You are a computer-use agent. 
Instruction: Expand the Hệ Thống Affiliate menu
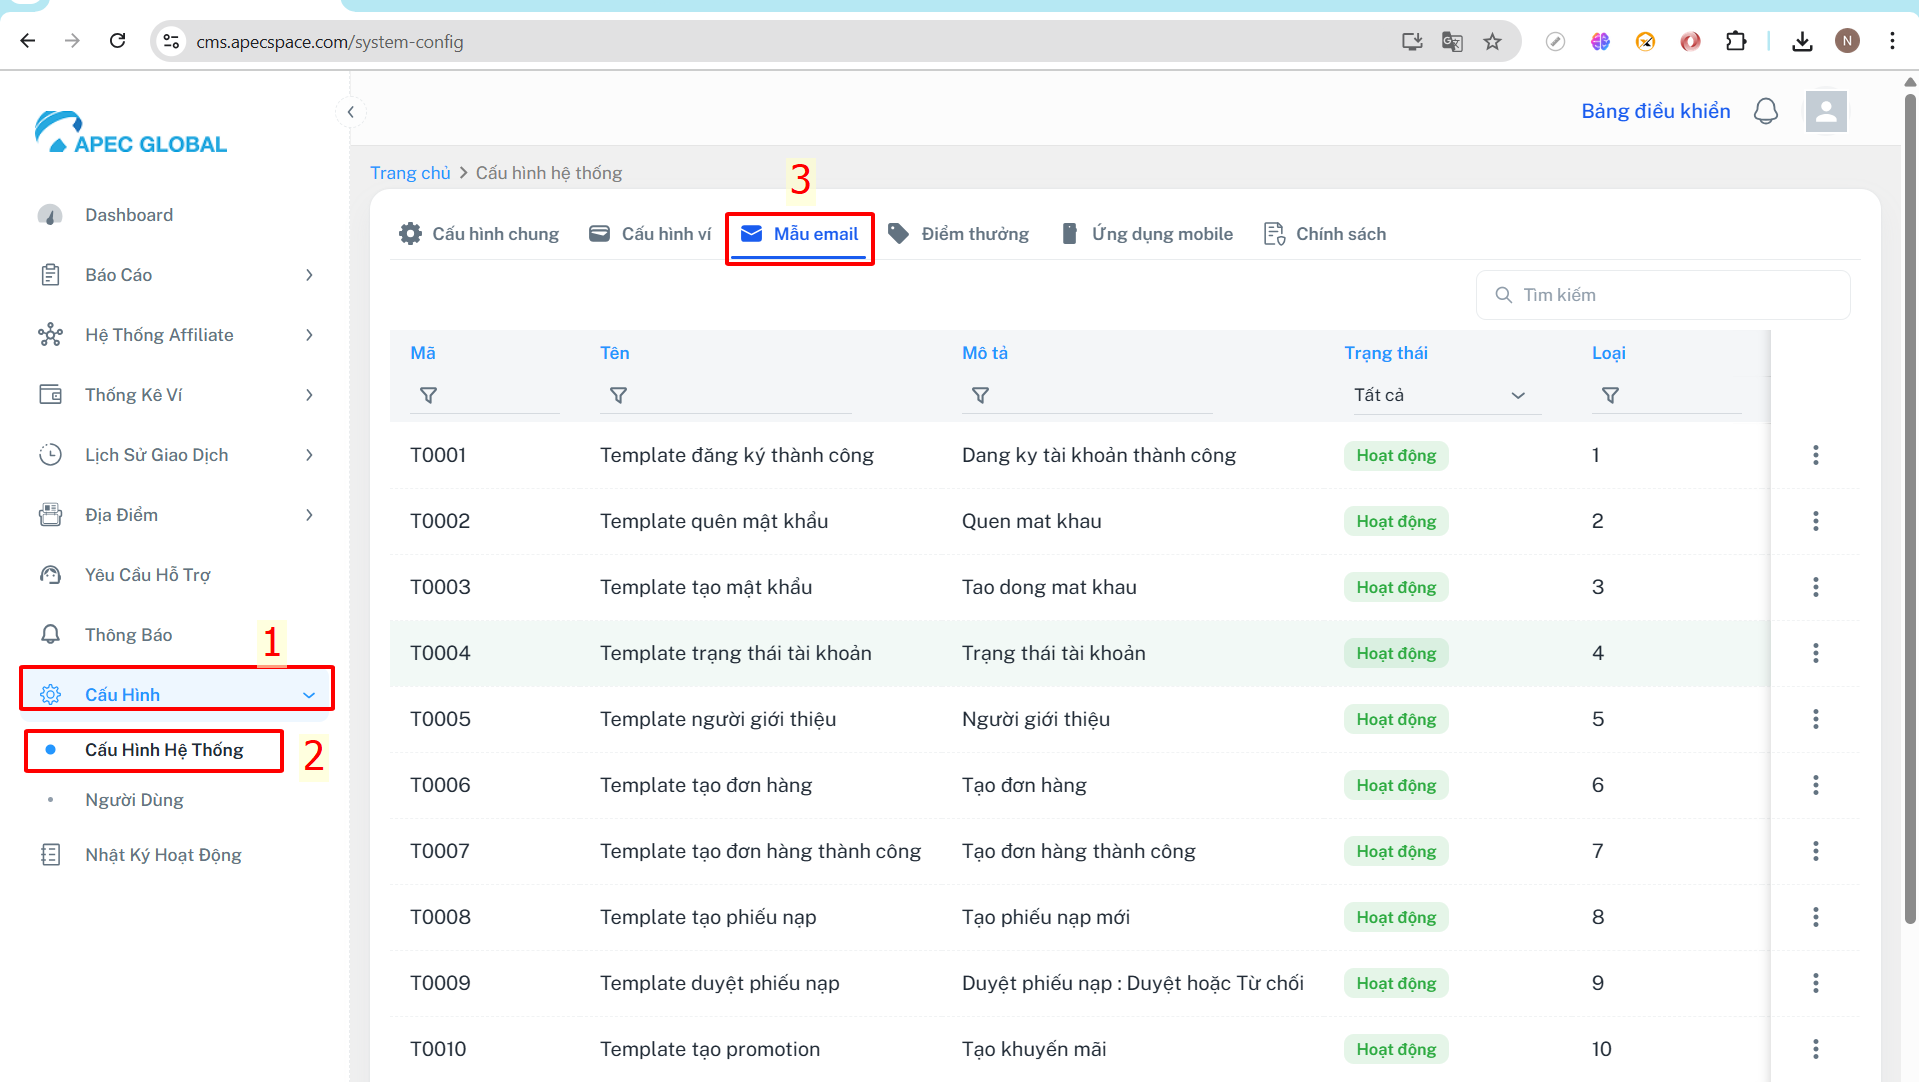tap(175, 335)
